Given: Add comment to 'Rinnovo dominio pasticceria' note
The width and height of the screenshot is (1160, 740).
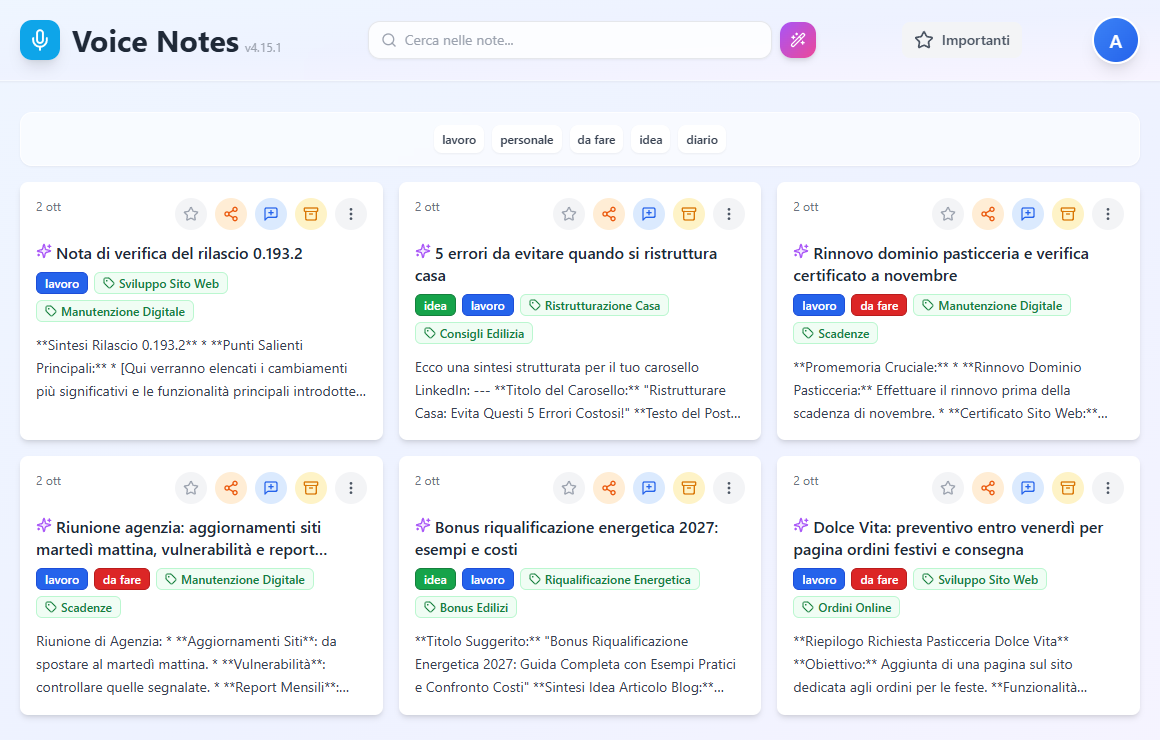Looking at the screenshot, I should [x=1028, y=214].
